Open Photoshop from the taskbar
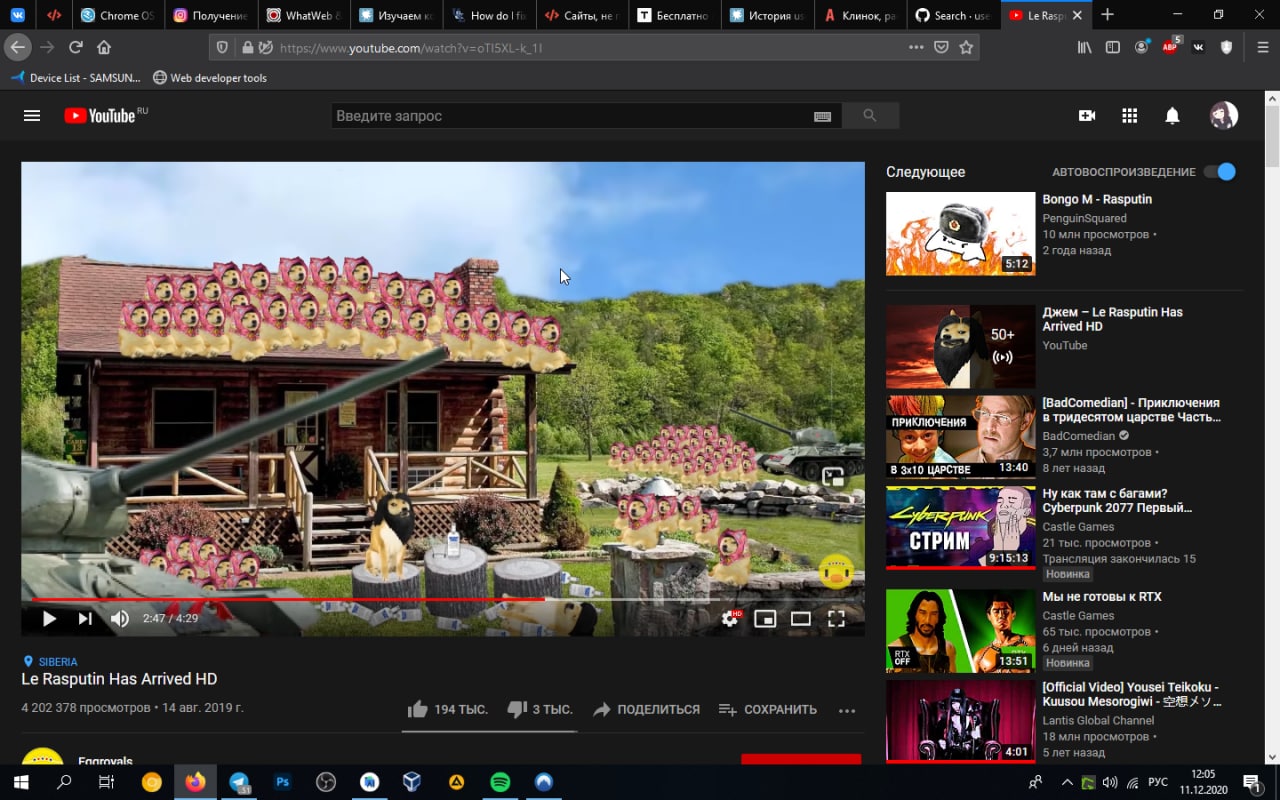The image size is (1280, 800). (x=282, y=782)
